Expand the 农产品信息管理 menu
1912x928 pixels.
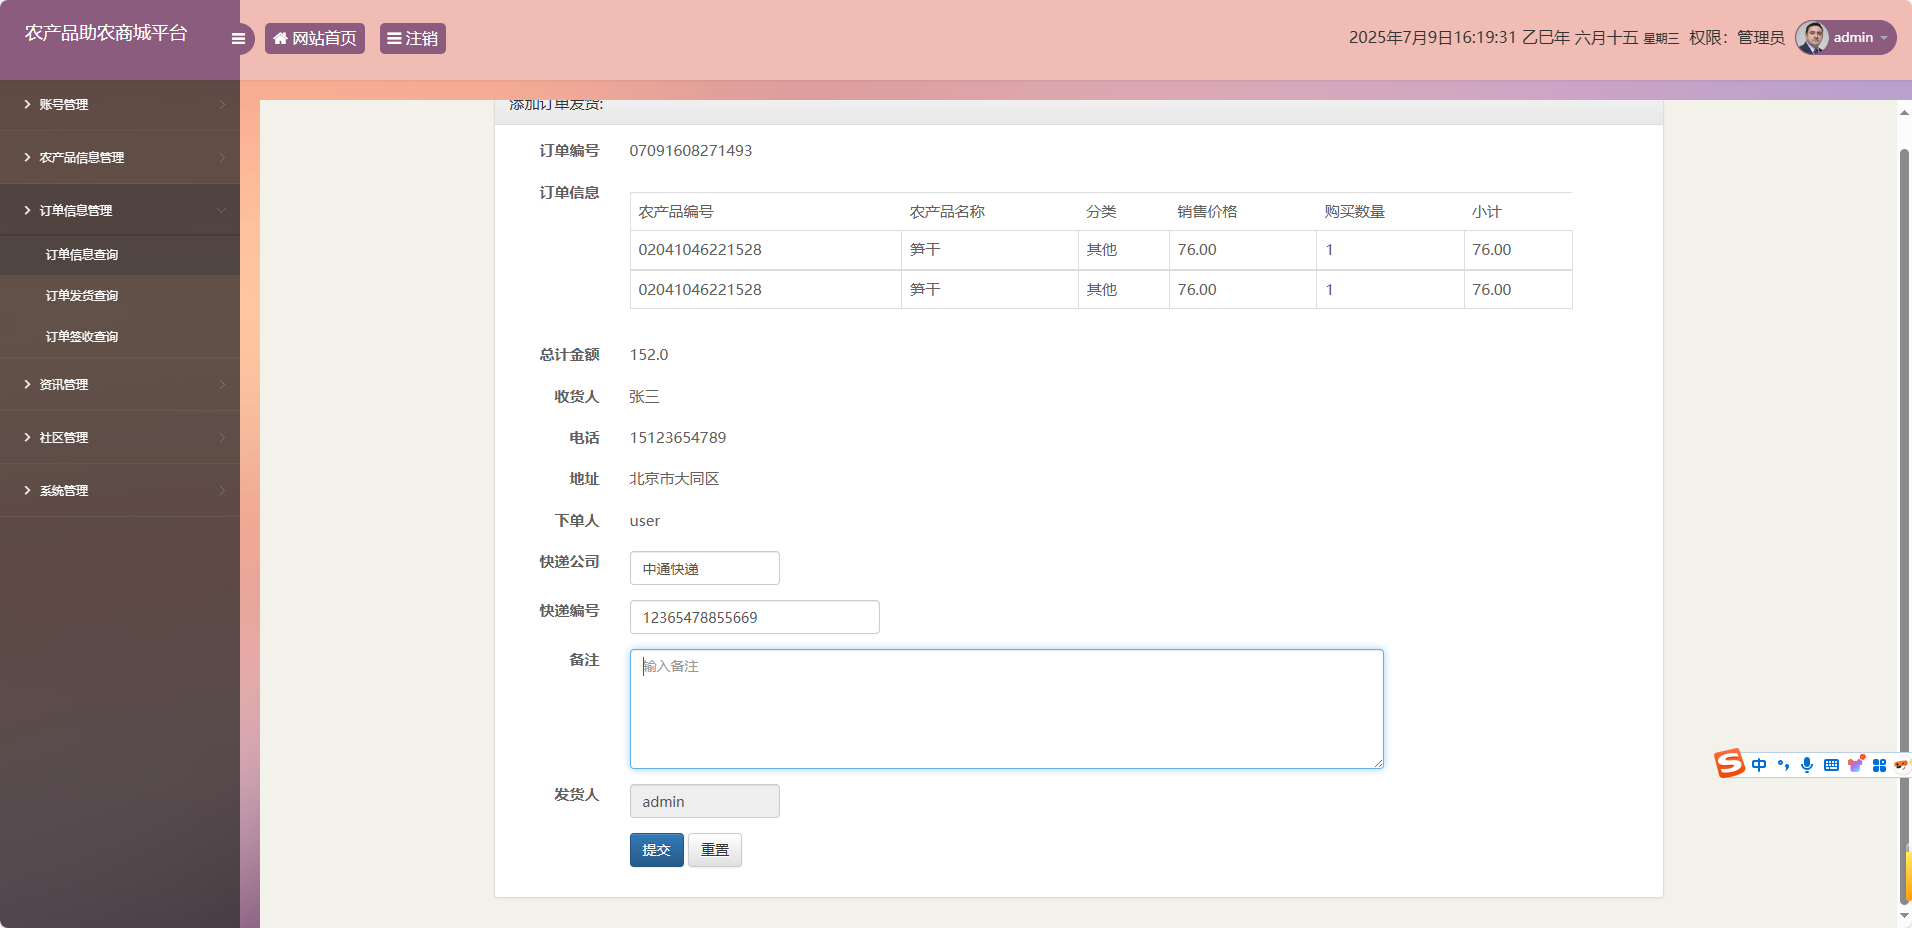pyautogui.click(x=120, y=157)
